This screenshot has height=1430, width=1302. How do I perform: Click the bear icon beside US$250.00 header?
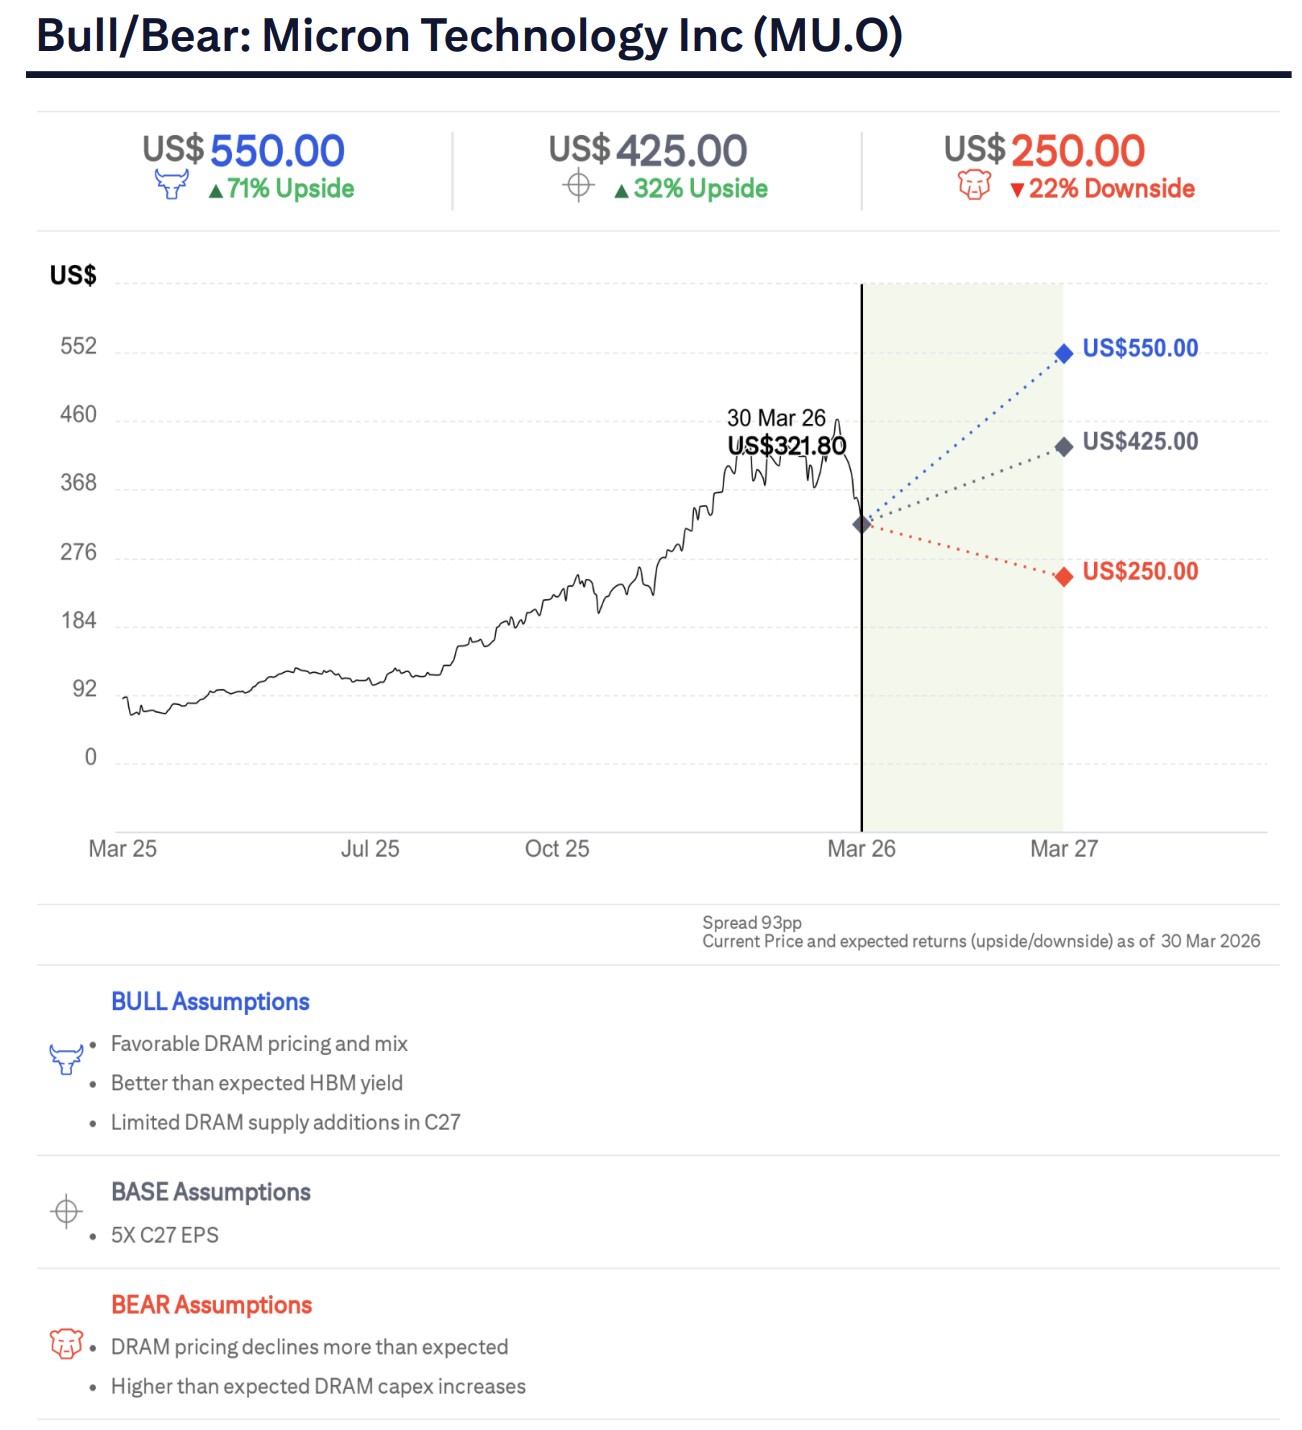tap(974, 185)
